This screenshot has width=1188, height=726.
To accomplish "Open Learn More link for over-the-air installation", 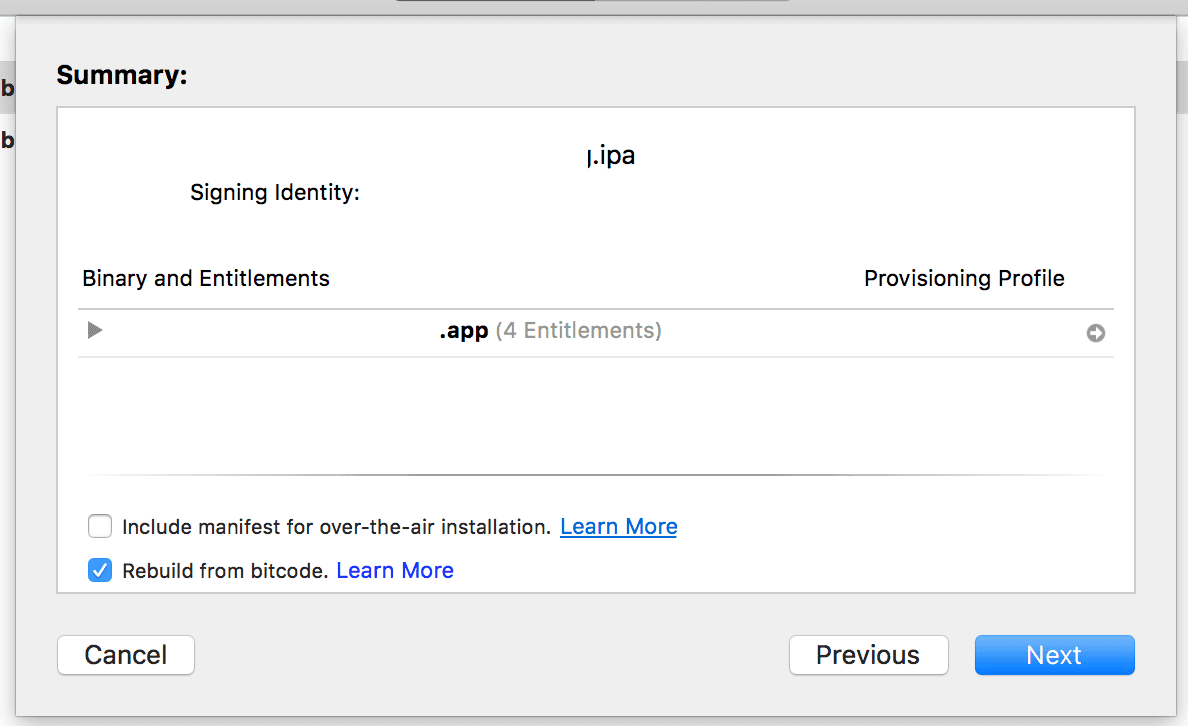I will tap(618, 527).
